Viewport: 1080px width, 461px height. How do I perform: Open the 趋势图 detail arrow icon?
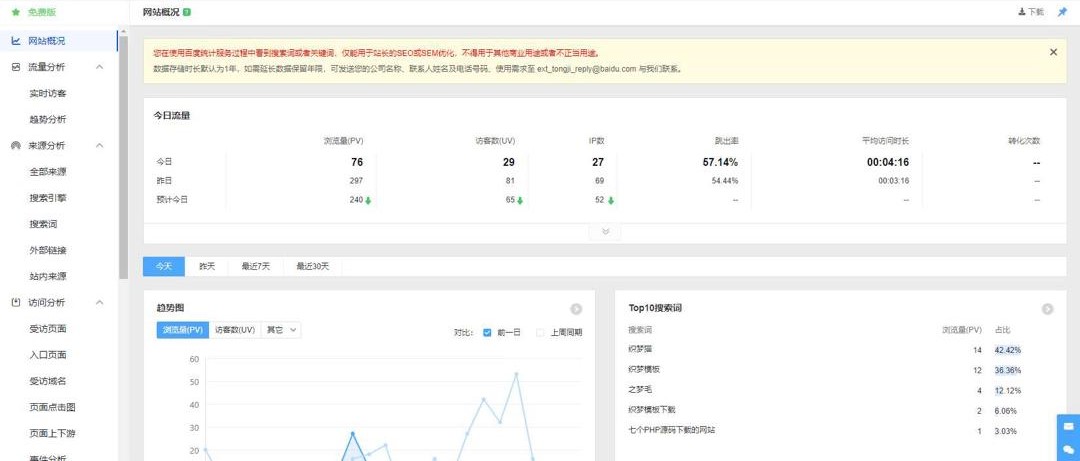(576, 309)
